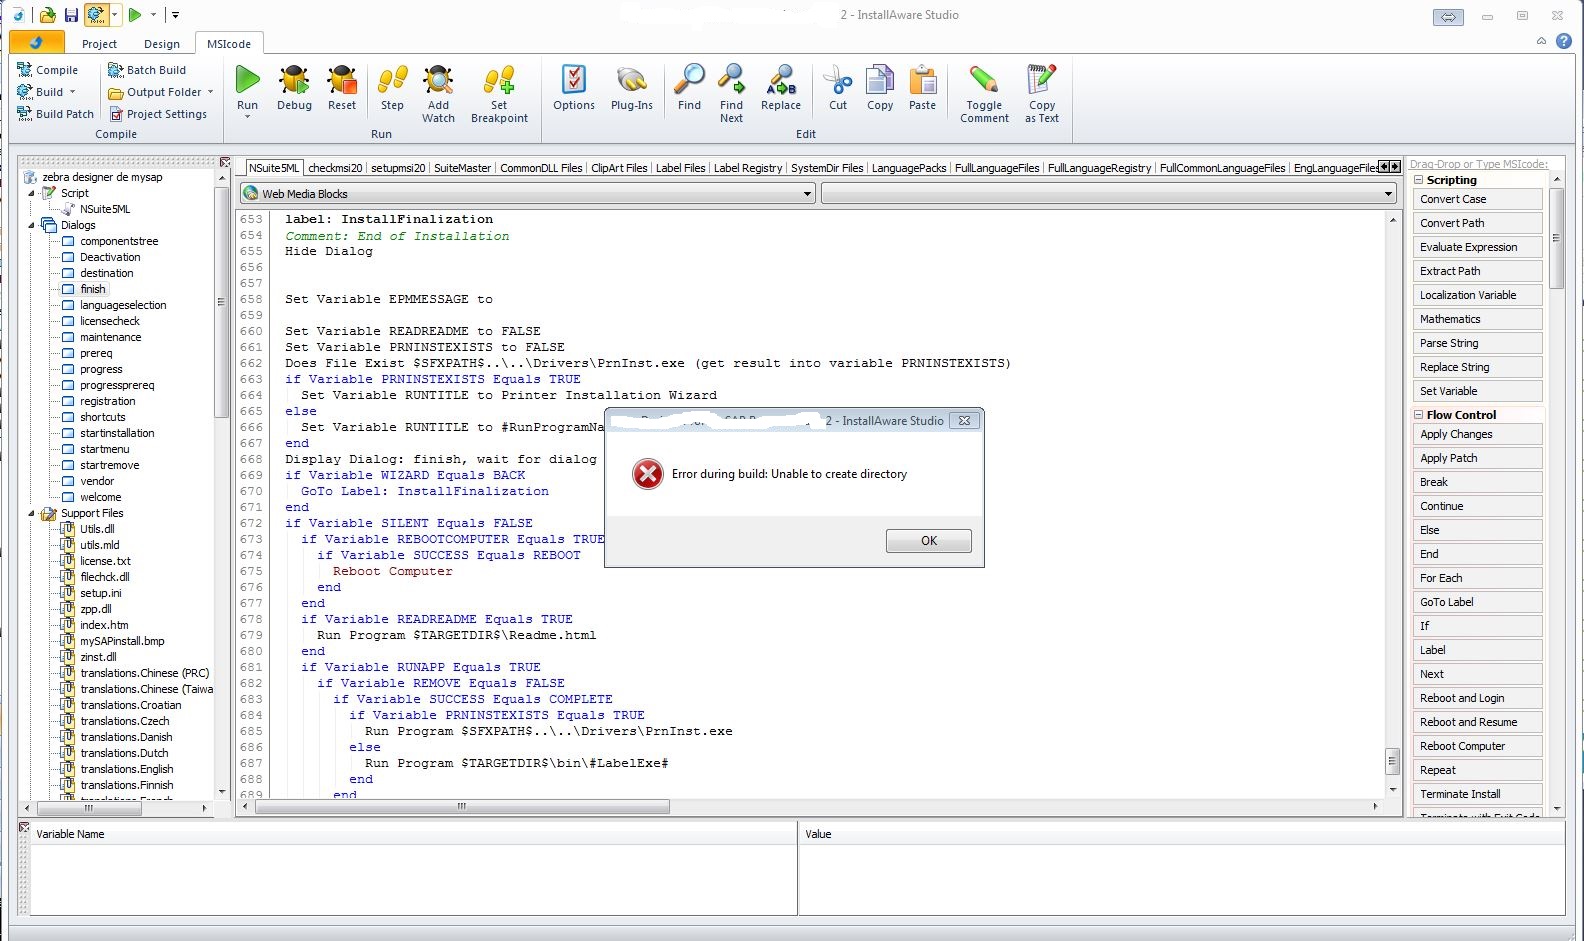
Task: Open Plug-Ins
Action: [x=631, y=79]
